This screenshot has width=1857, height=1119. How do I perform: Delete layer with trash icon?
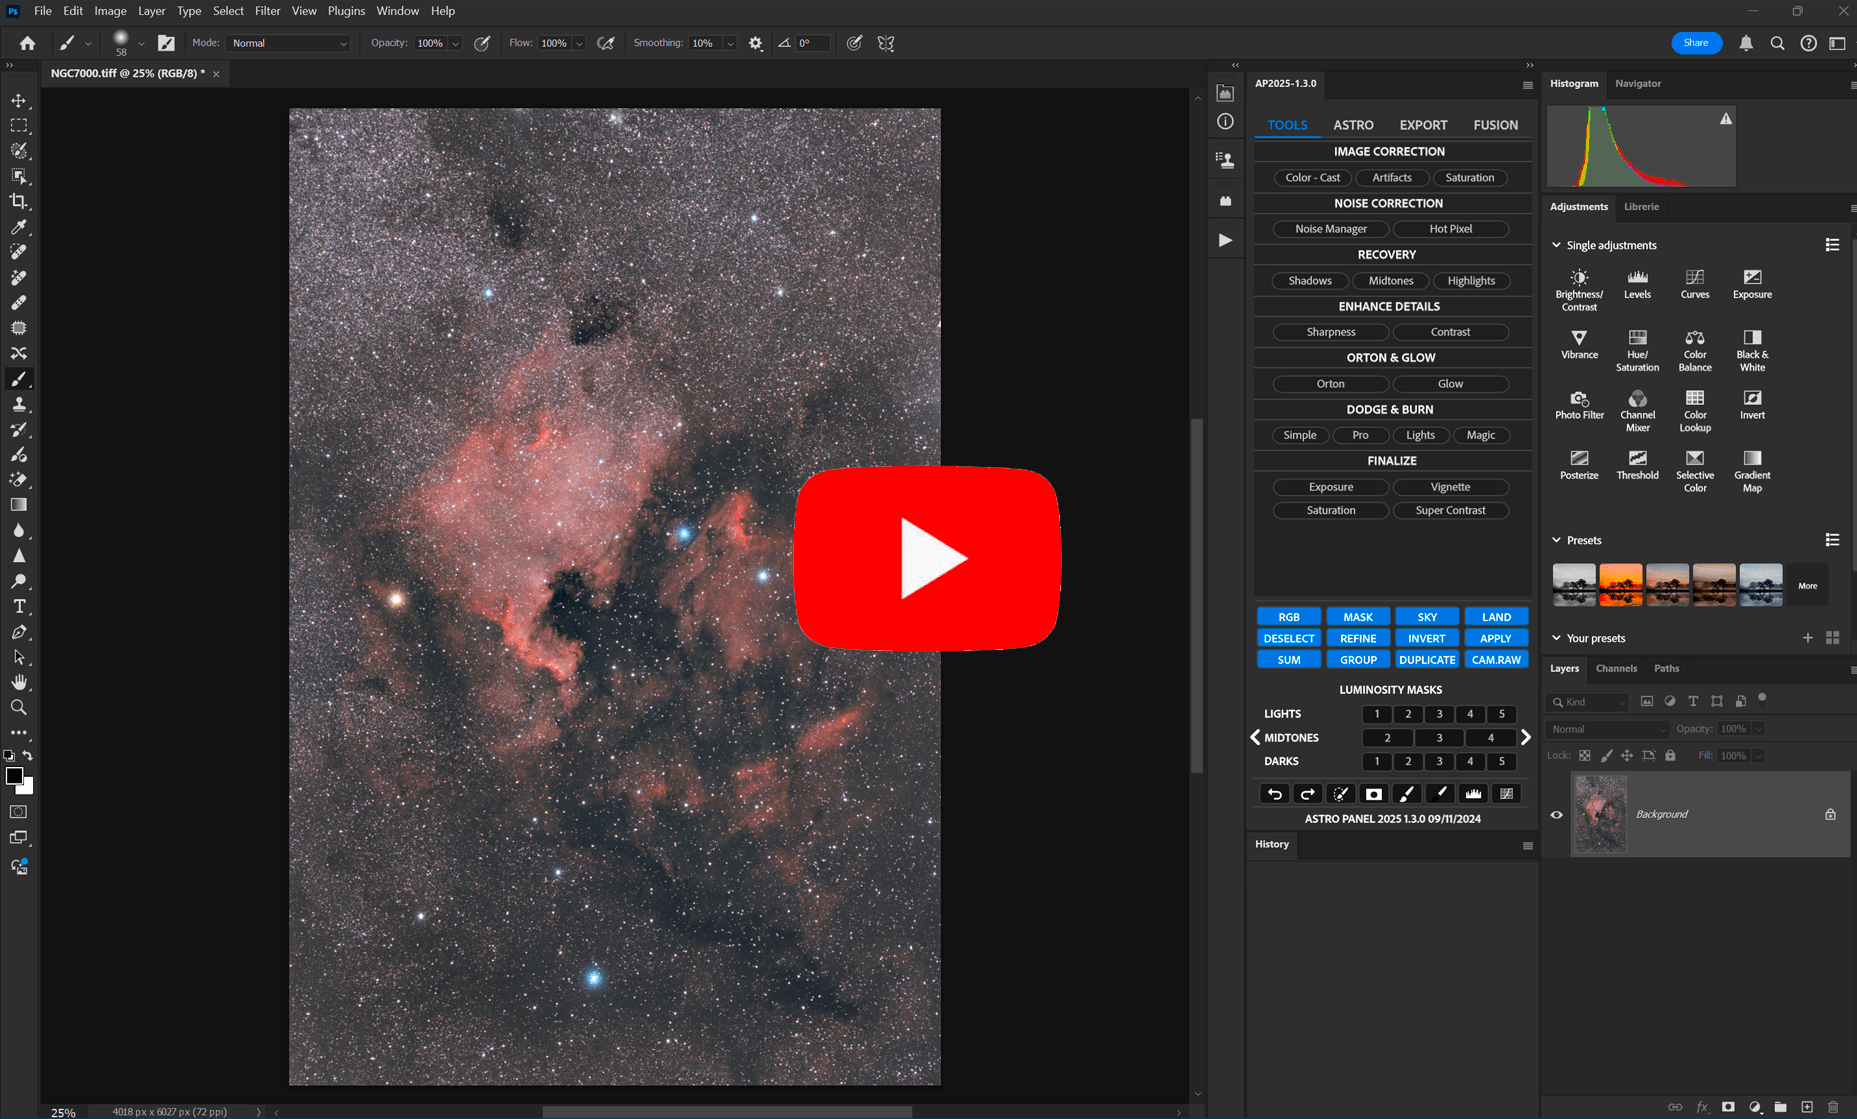1833,1107
